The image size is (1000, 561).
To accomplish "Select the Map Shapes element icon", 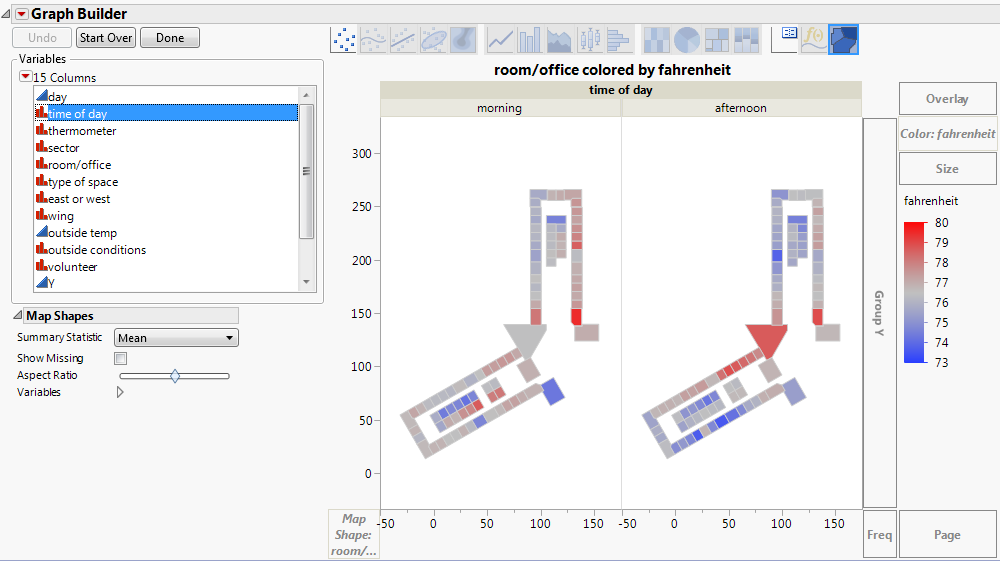I will tap(843, 39).
